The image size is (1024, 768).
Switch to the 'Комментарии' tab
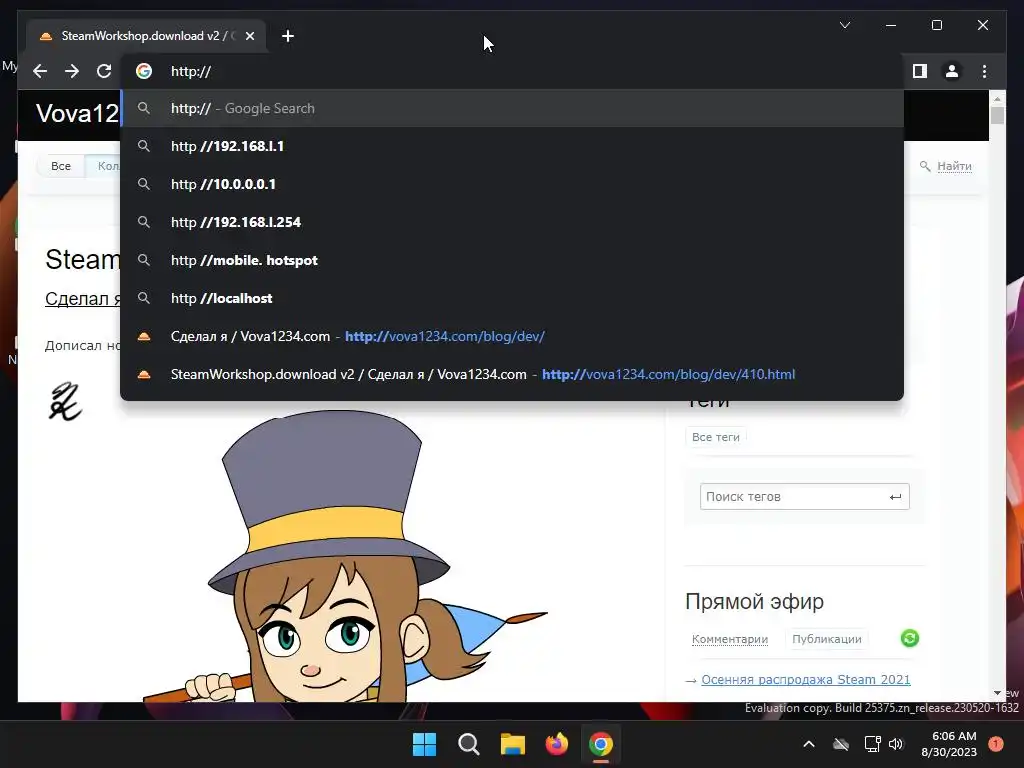(729, 639)
